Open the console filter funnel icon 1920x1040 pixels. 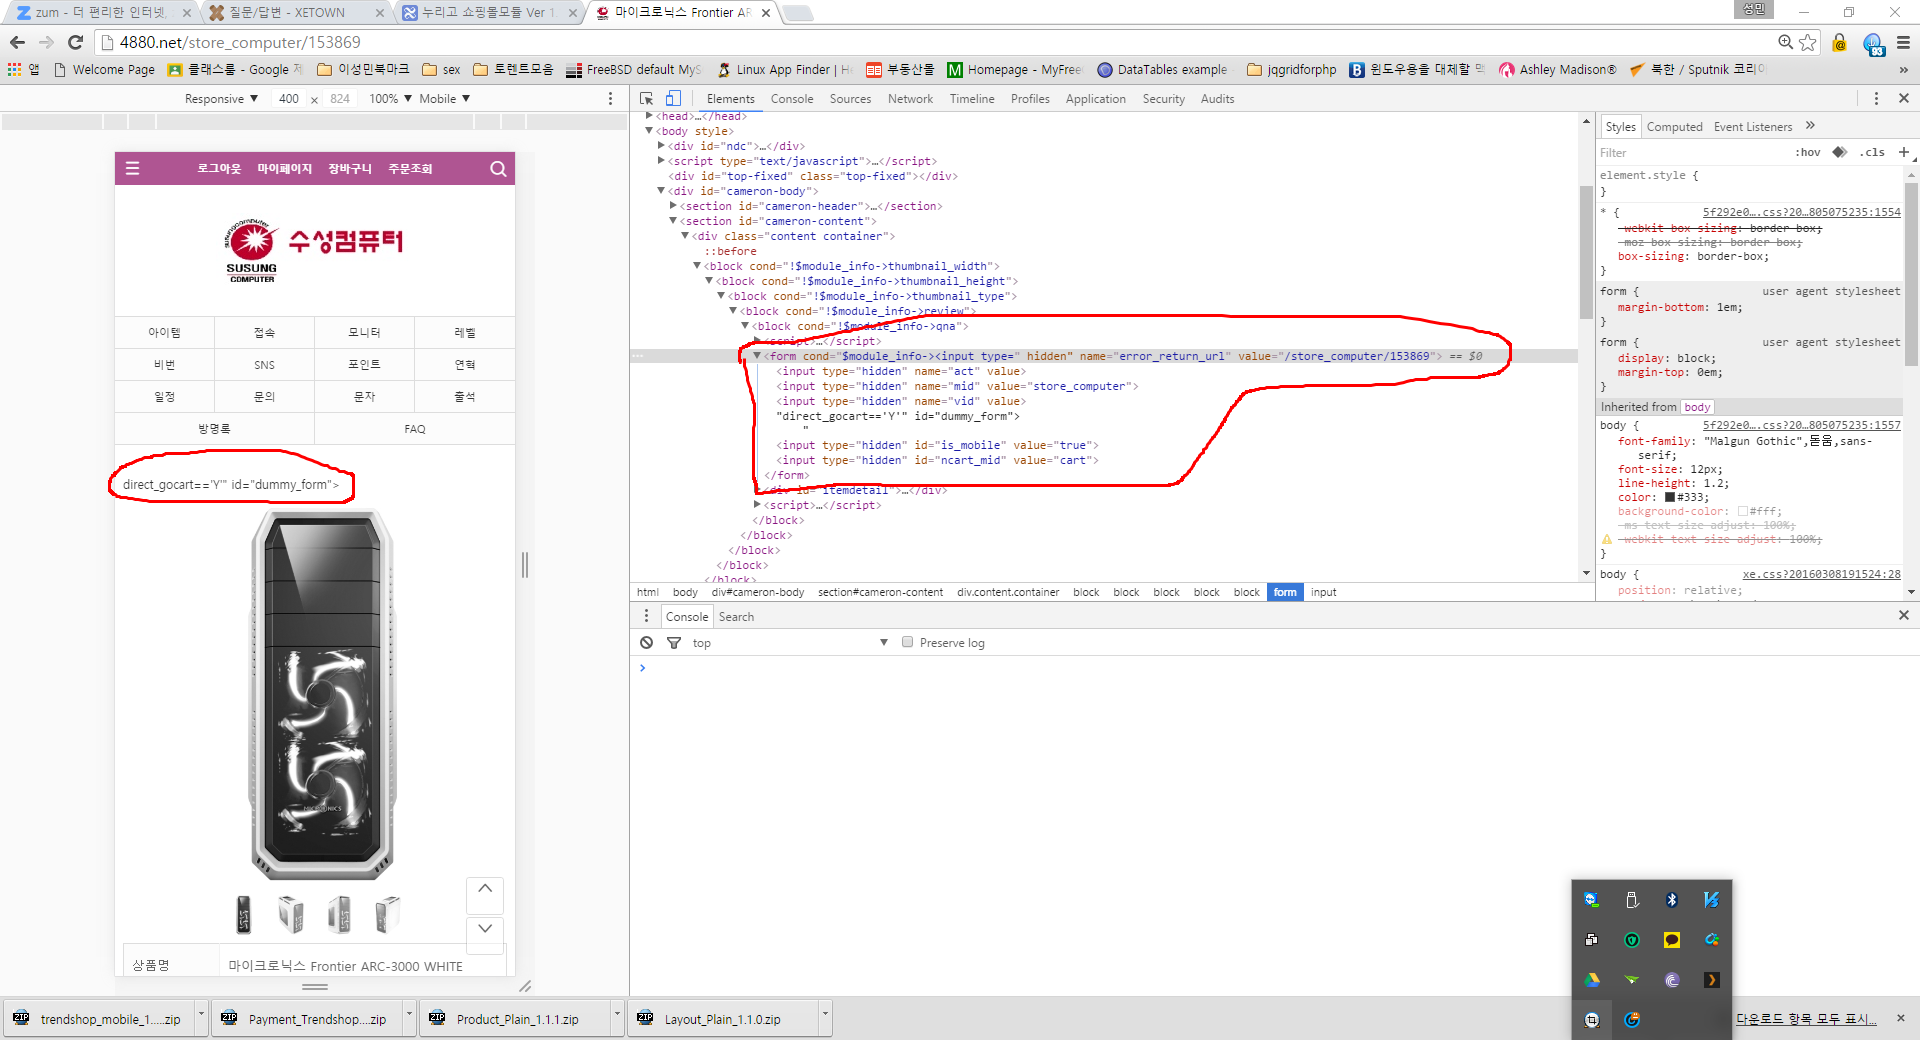(x=674, y=642)
